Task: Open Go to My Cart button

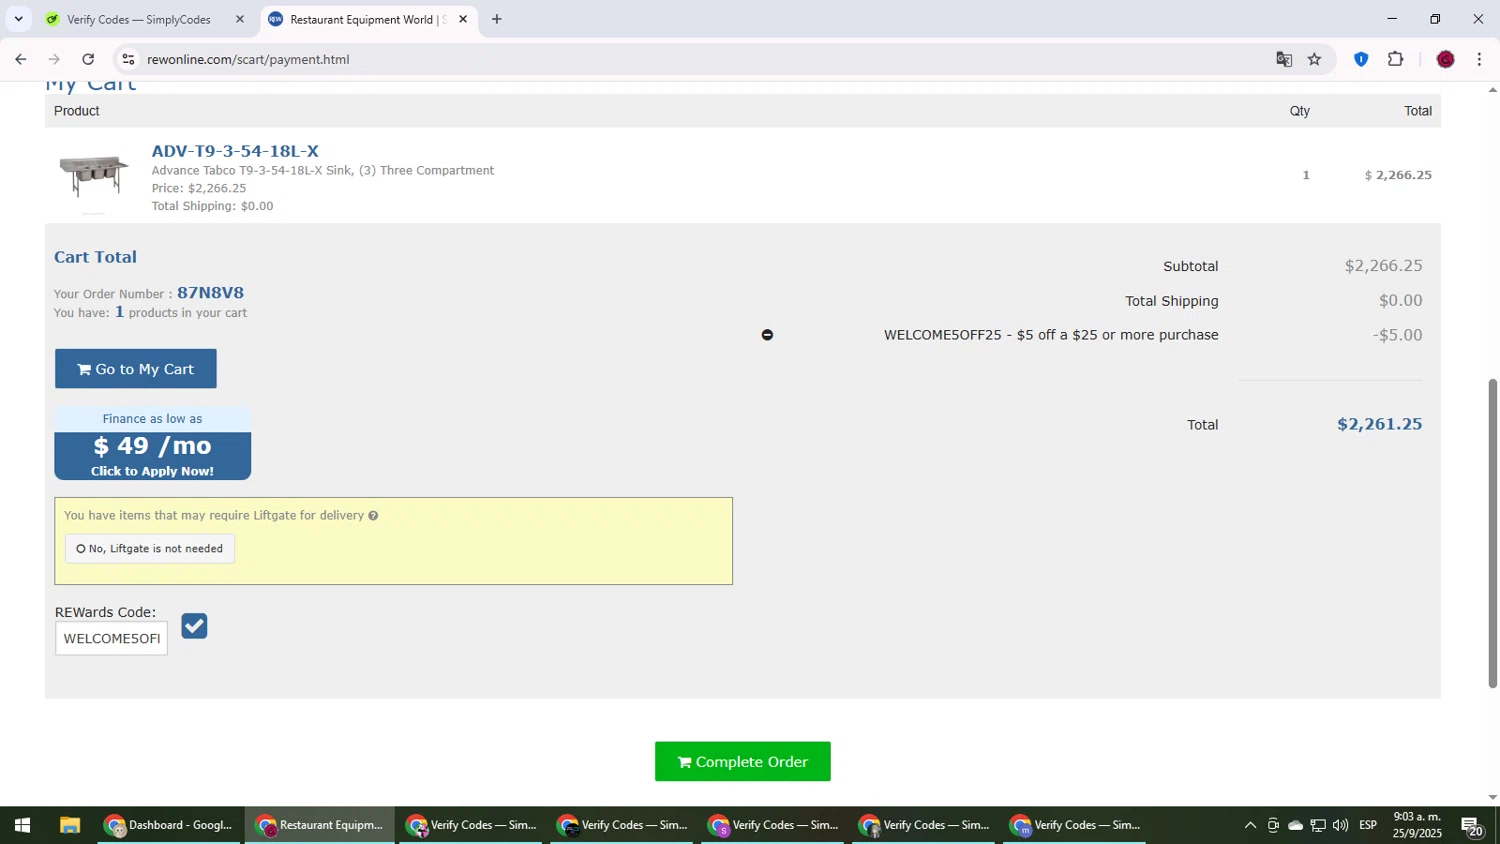Action: (x=135, y=369)
